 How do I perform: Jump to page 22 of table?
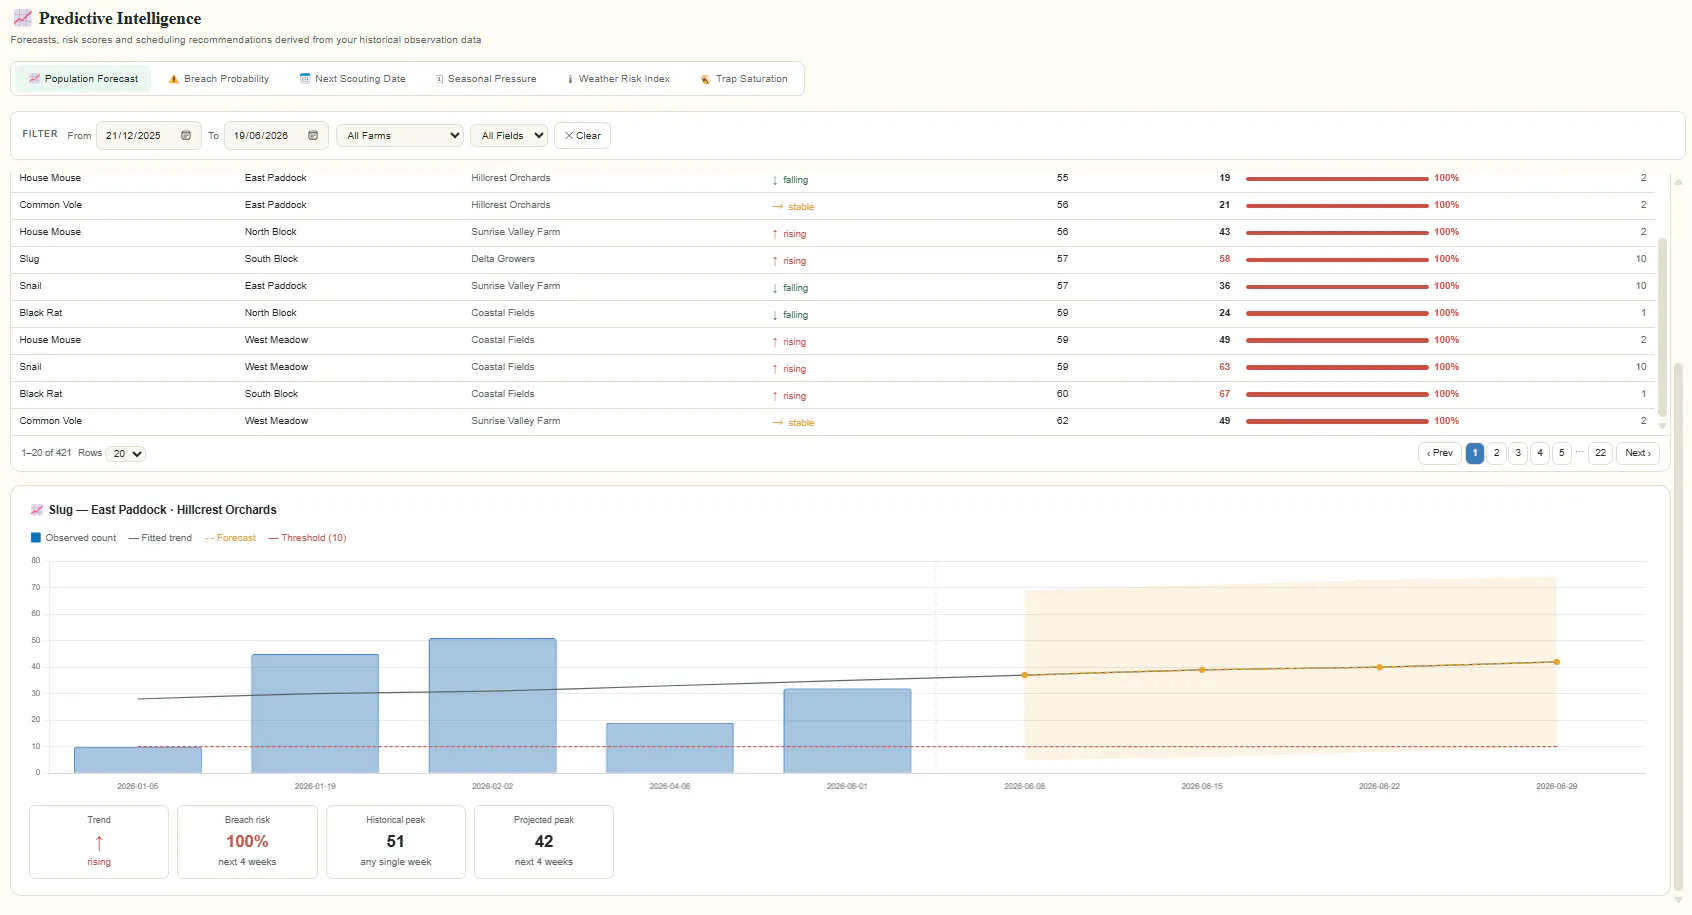[x=1600, y=453]
